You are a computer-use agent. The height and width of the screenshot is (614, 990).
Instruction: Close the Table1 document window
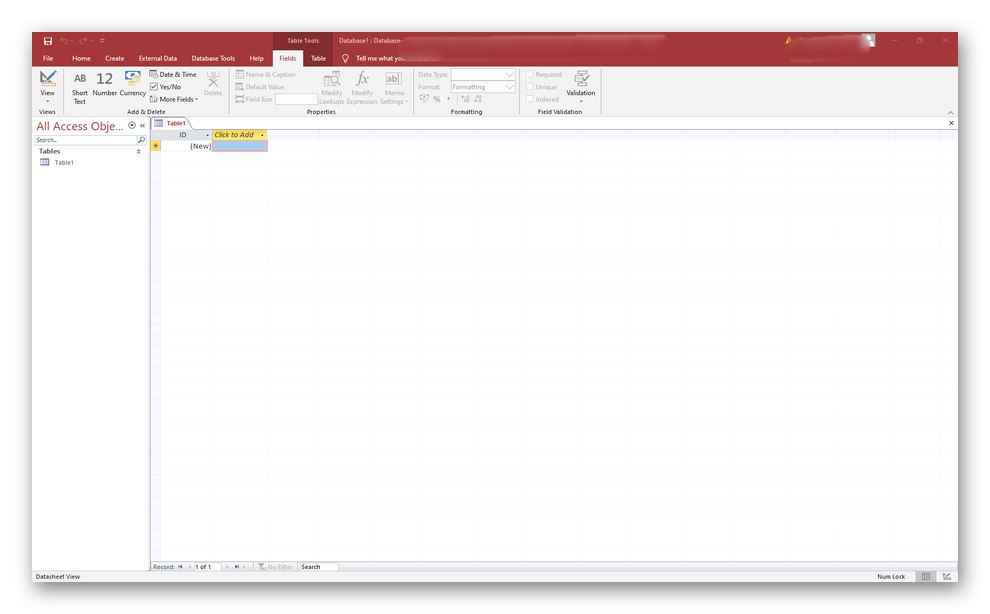(951, 123)
